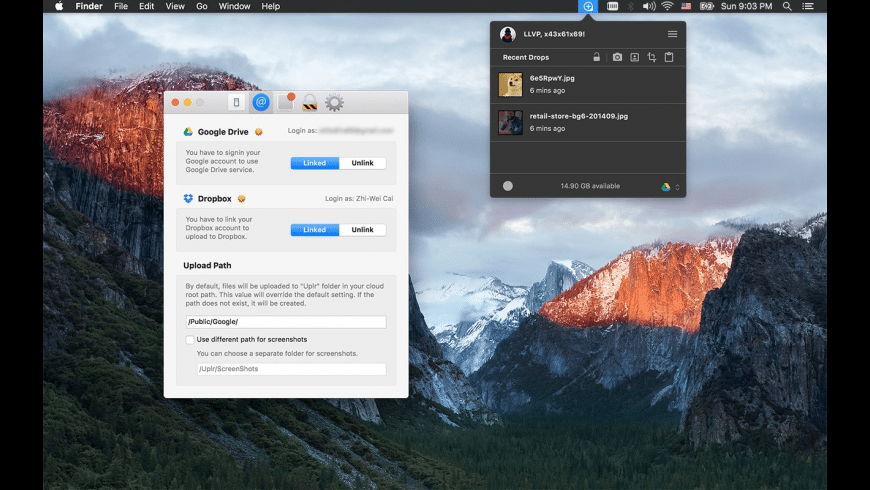This screenshot has height=490, width=870.
Task: Open the 6e5RpwY.jpg doge thumbnail
Action: (510, 84)
